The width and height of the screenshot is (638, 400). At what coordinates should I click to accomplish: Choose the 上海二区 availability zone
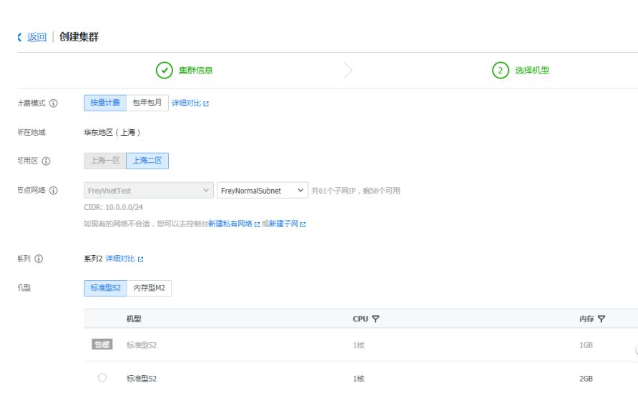147,161
